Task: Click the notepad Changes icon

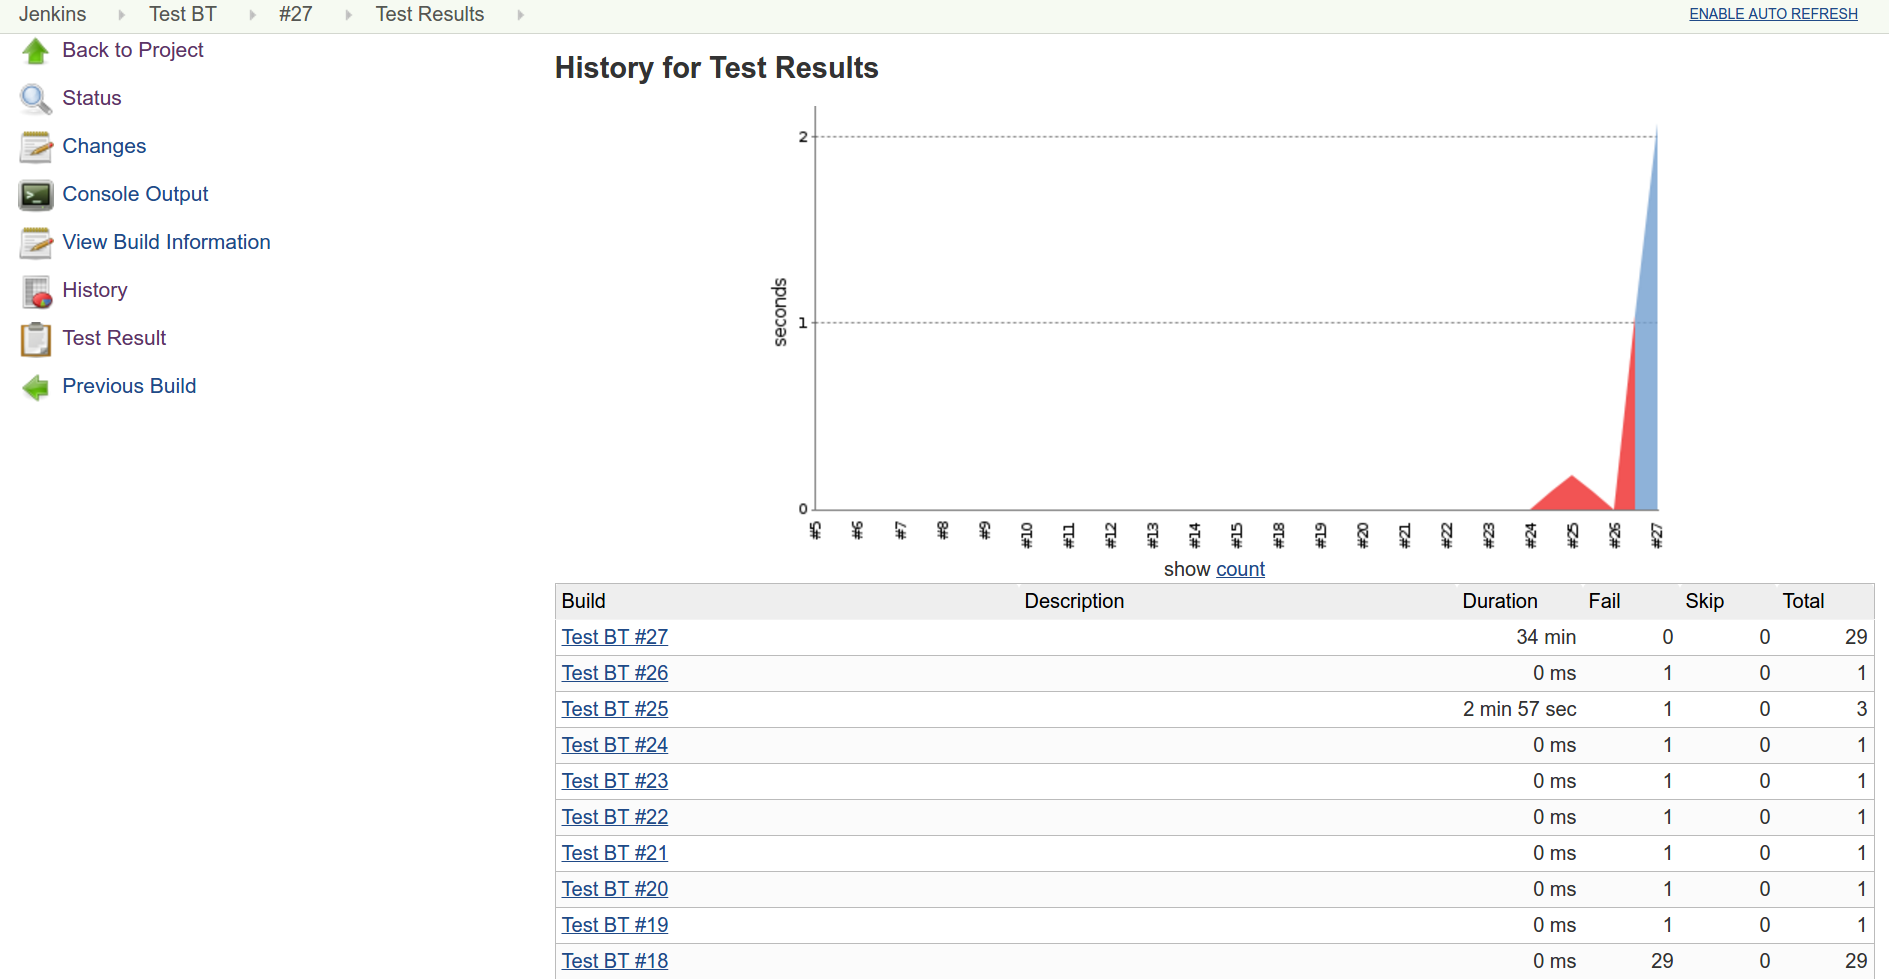Action: pyautogui.click(x=35, y=146)
